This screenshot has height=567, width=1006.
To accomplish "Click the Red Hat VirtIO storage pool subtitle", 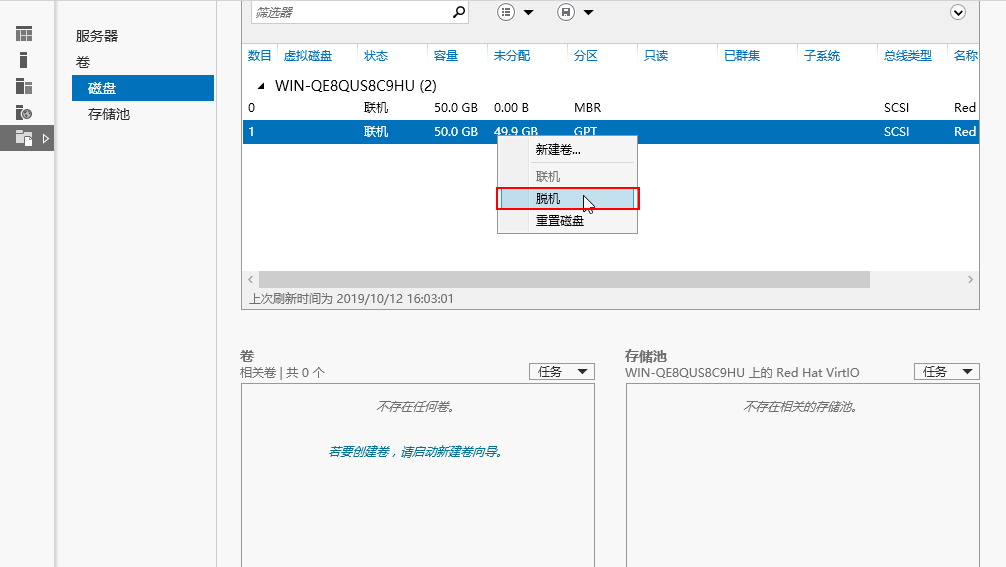I will click(742, 373).
